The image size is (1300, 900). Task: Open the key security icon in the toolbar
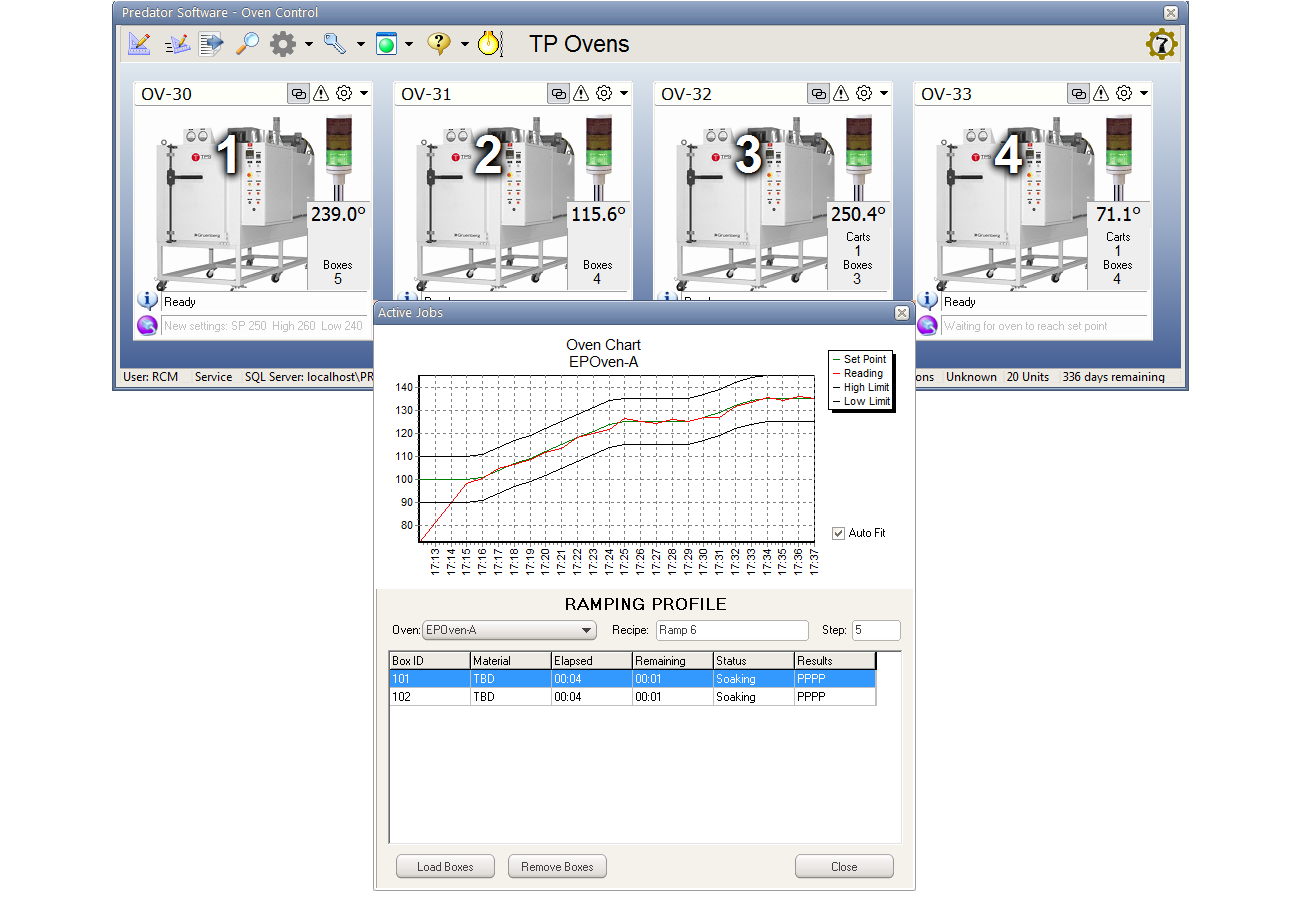333,44
